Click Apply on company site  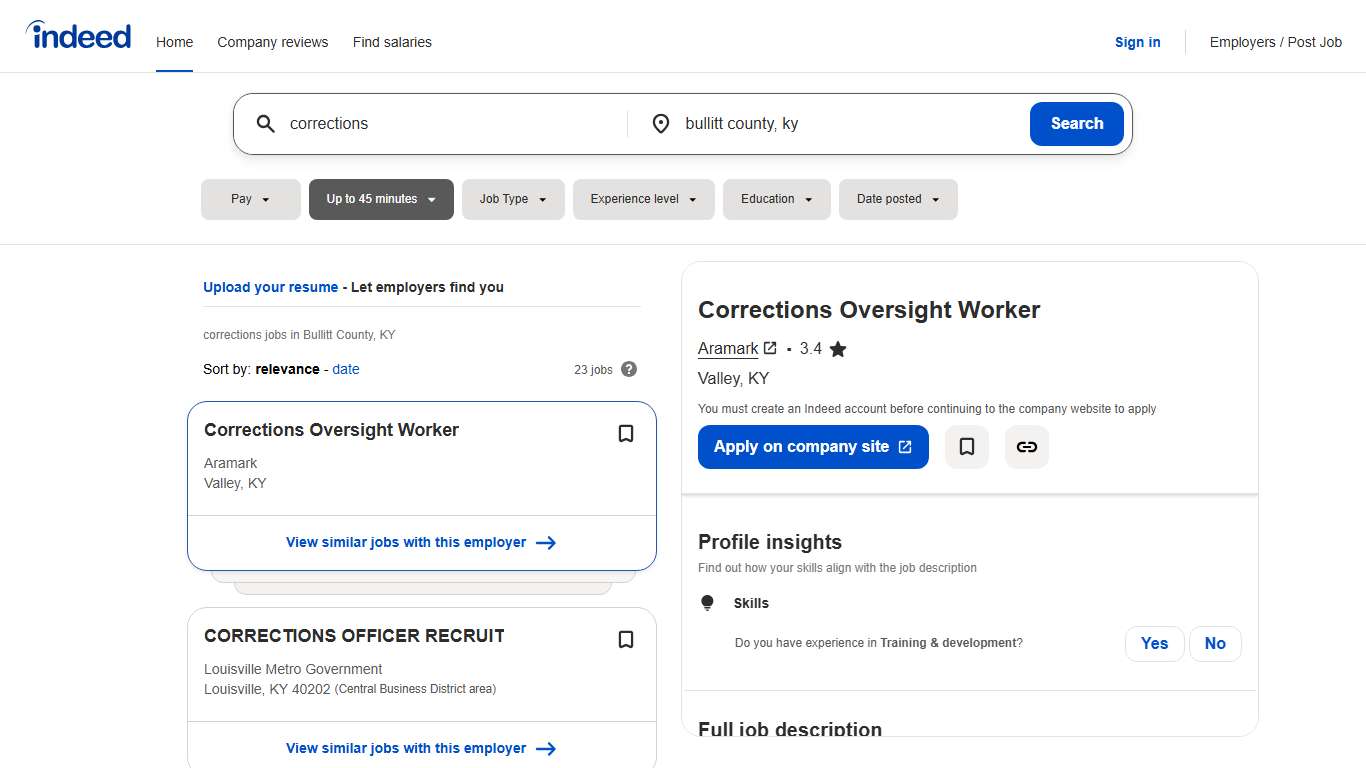point(813,447)
